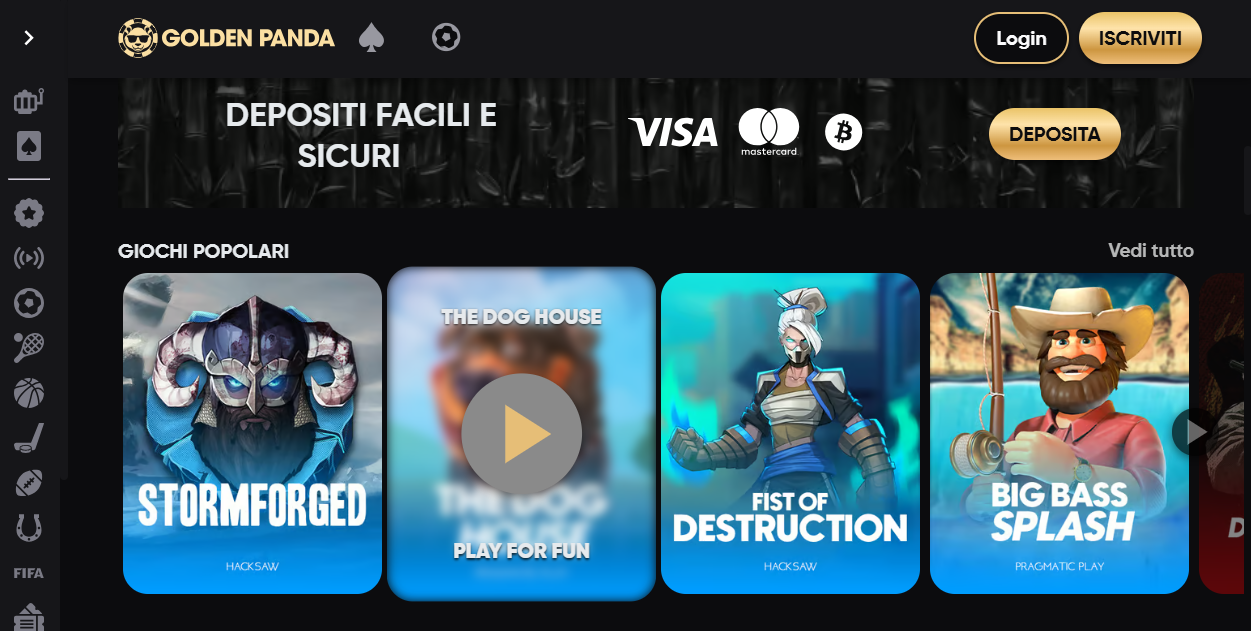This screenshot has width=1251, height=631.
Task: Choose the soccer ball icon in the sidebar
Action: pos(29,303)
